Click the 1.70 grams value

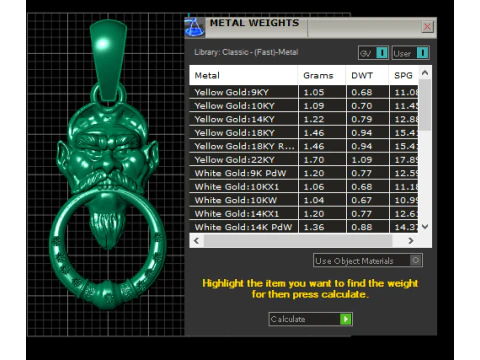[314, 160]
